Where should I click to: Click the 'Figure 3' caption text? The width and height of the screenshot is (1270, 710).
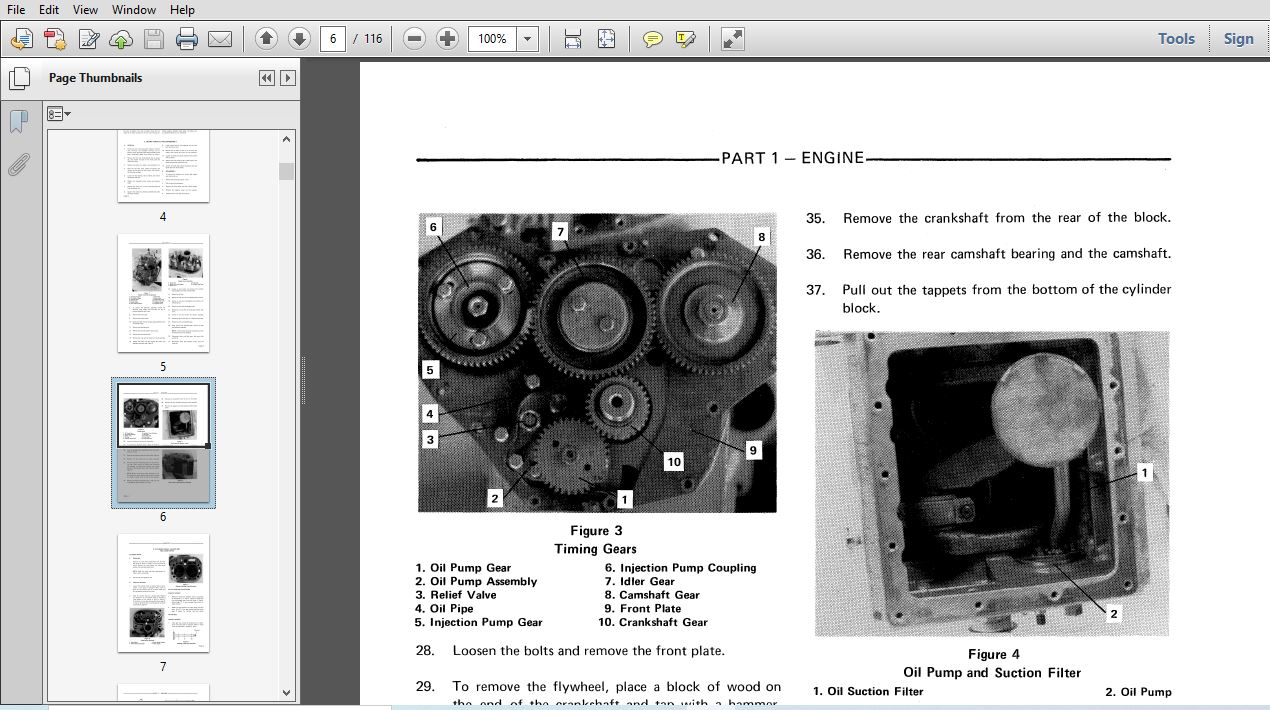point(596,531)
